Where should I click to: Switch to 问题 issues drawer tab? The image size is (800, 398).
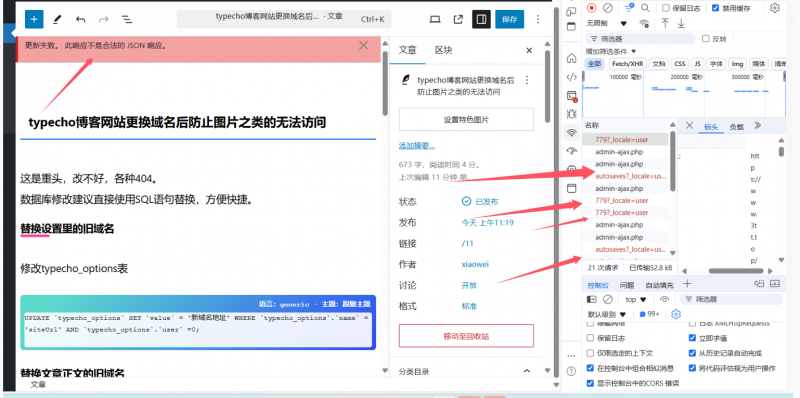tap(627, 285)
